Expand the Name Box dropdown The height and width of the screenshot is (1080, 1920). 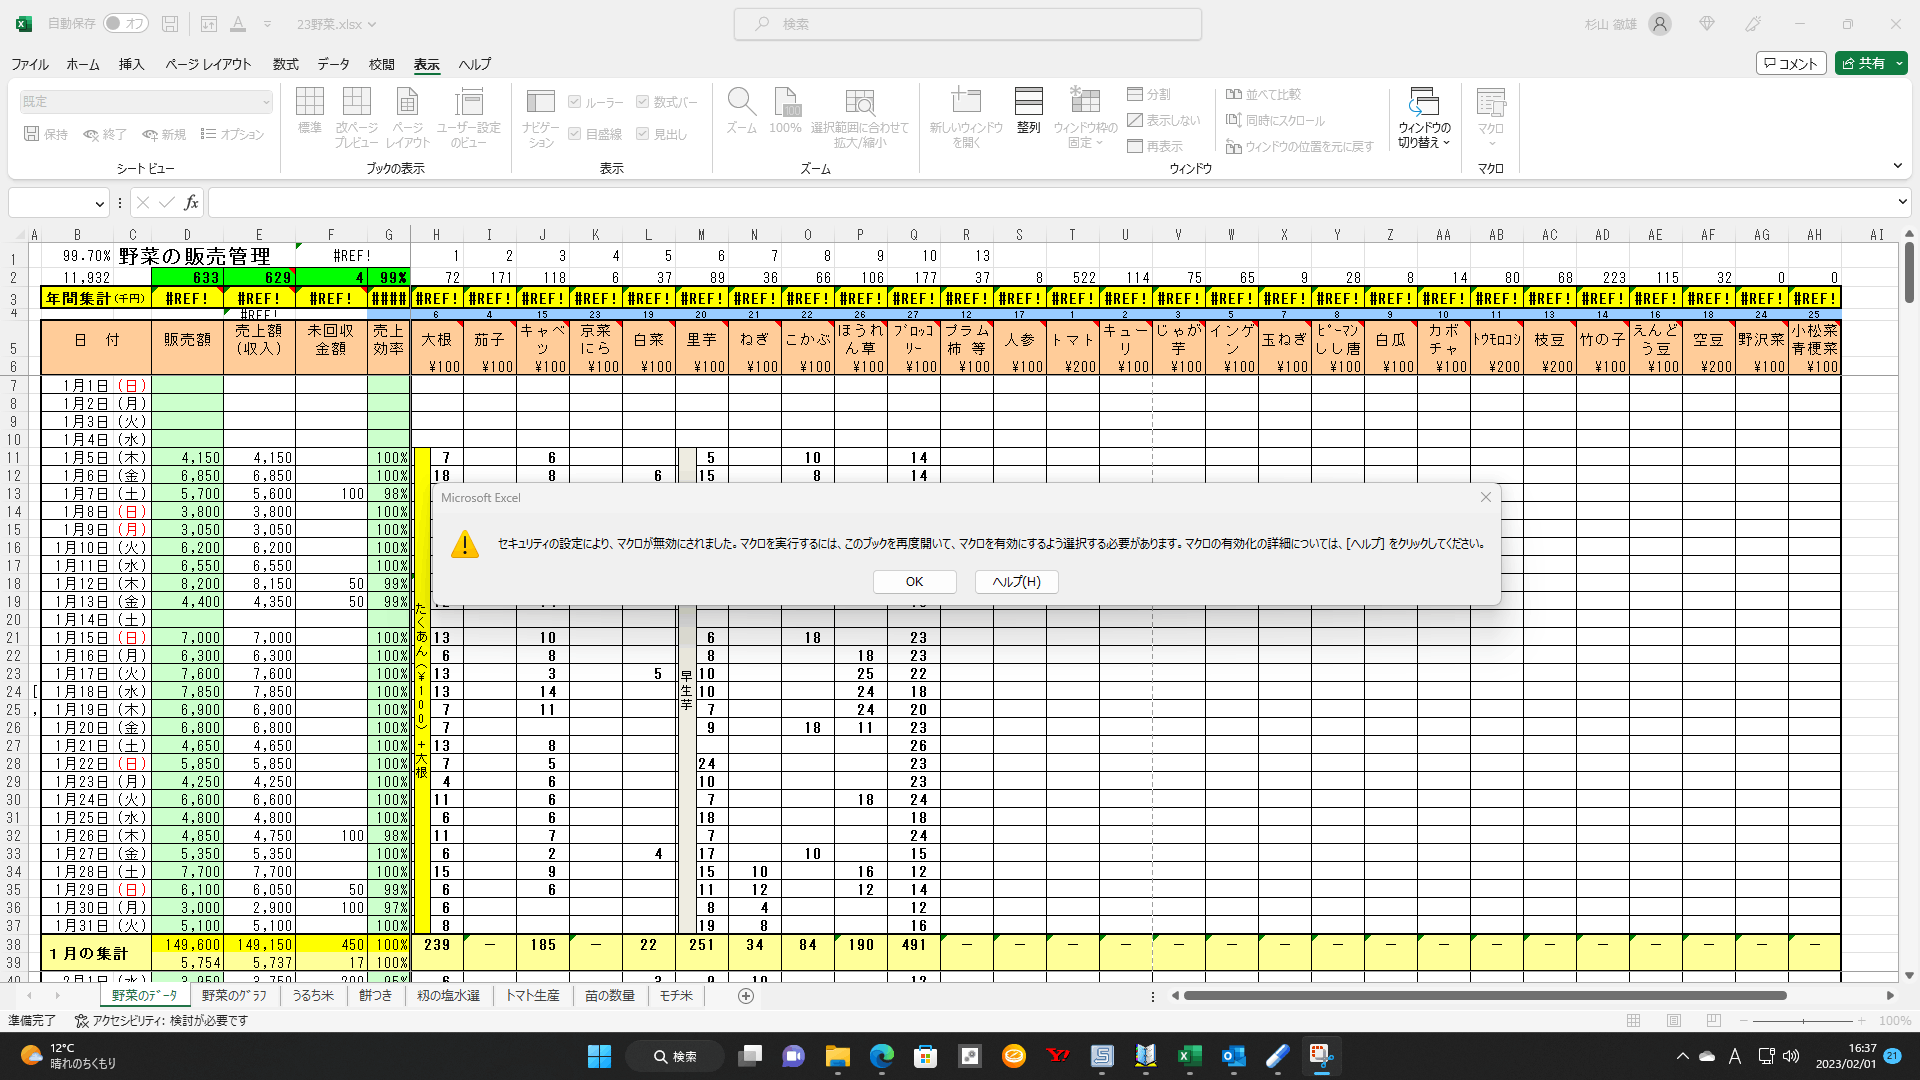99,203
